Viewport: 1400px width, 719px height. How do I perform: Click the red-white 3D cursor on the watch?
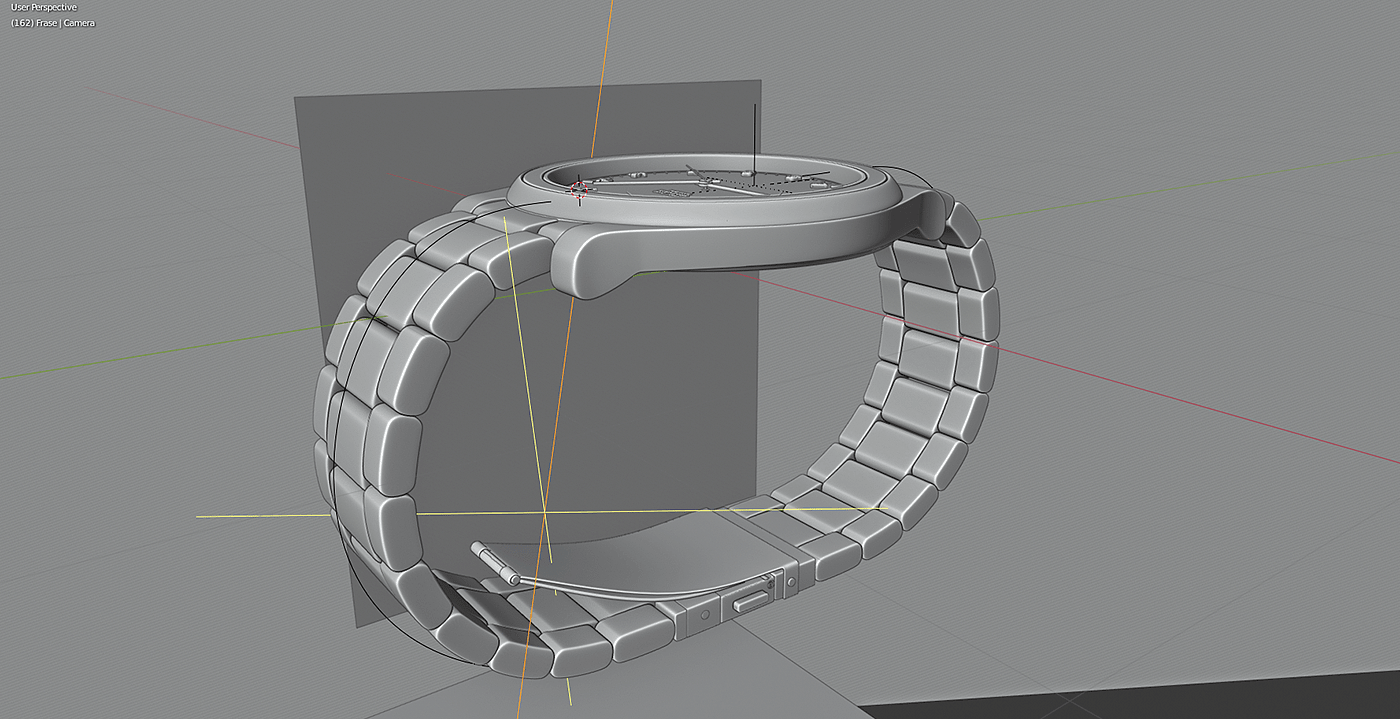[579, 189]
